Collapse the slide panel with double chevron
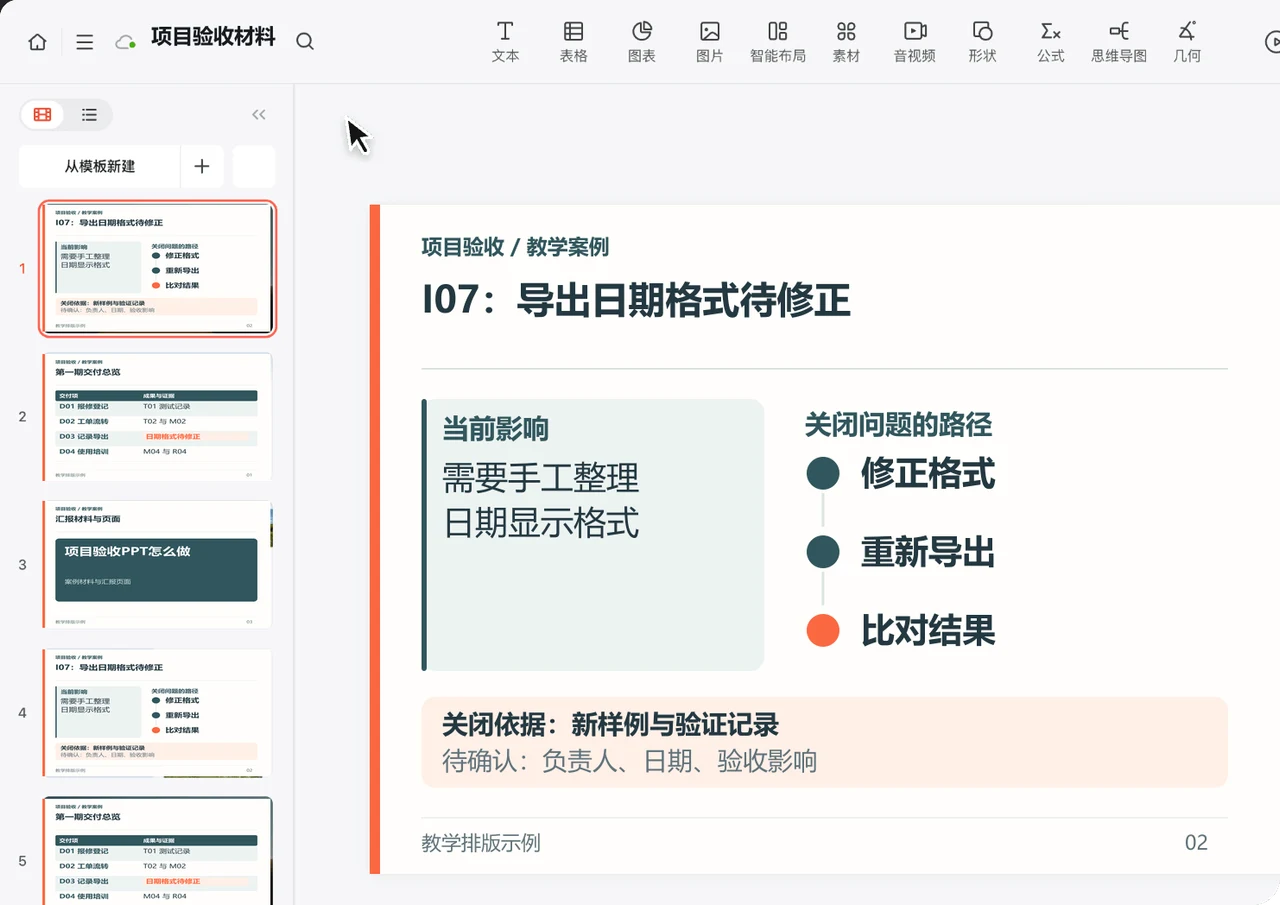This screenshot has width=1280, height=905. (259, 115)
